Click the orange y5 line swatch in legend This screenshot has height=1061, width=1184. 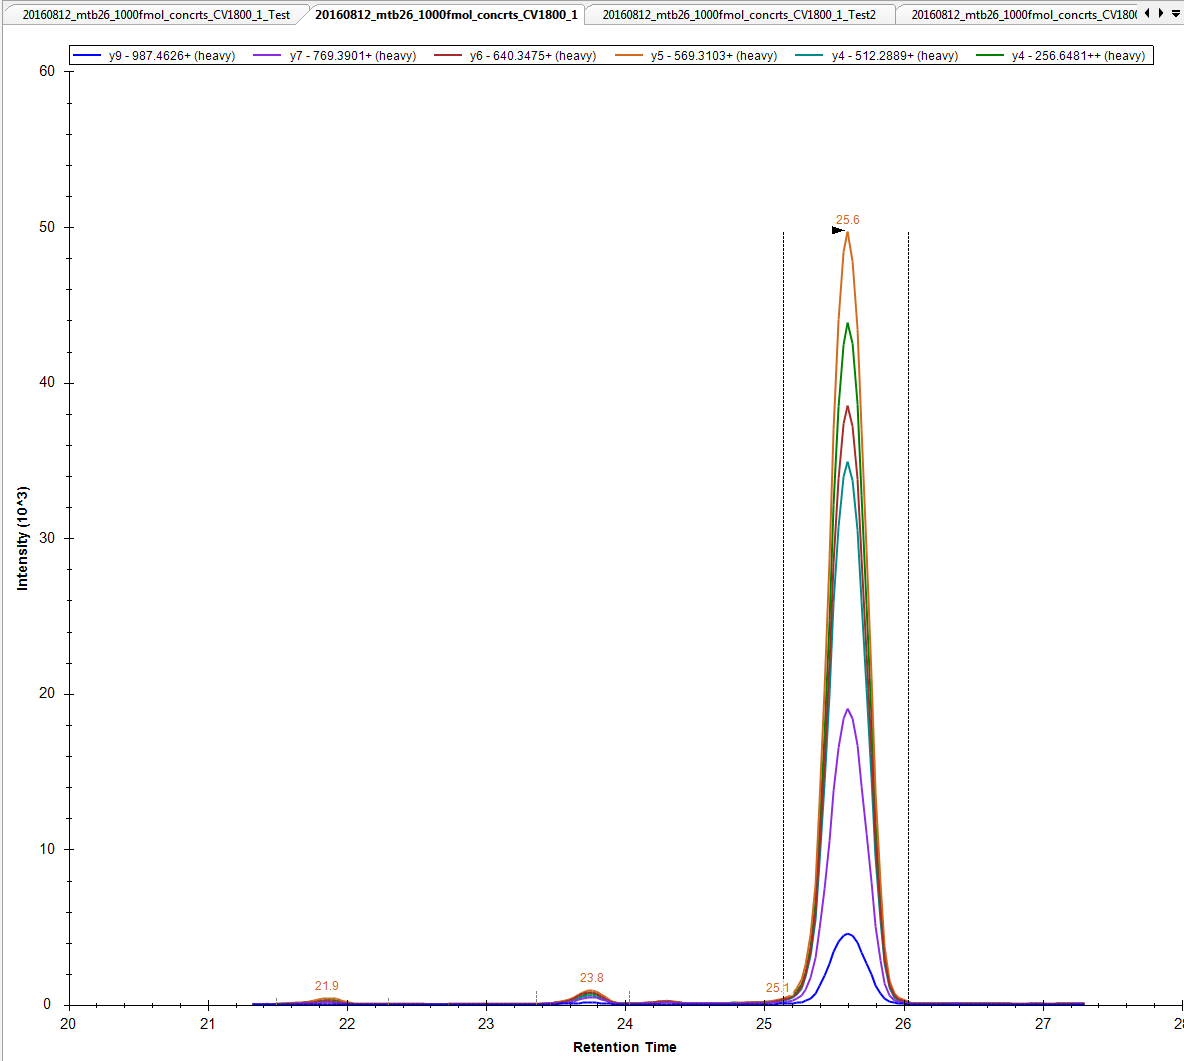(629, 56)
